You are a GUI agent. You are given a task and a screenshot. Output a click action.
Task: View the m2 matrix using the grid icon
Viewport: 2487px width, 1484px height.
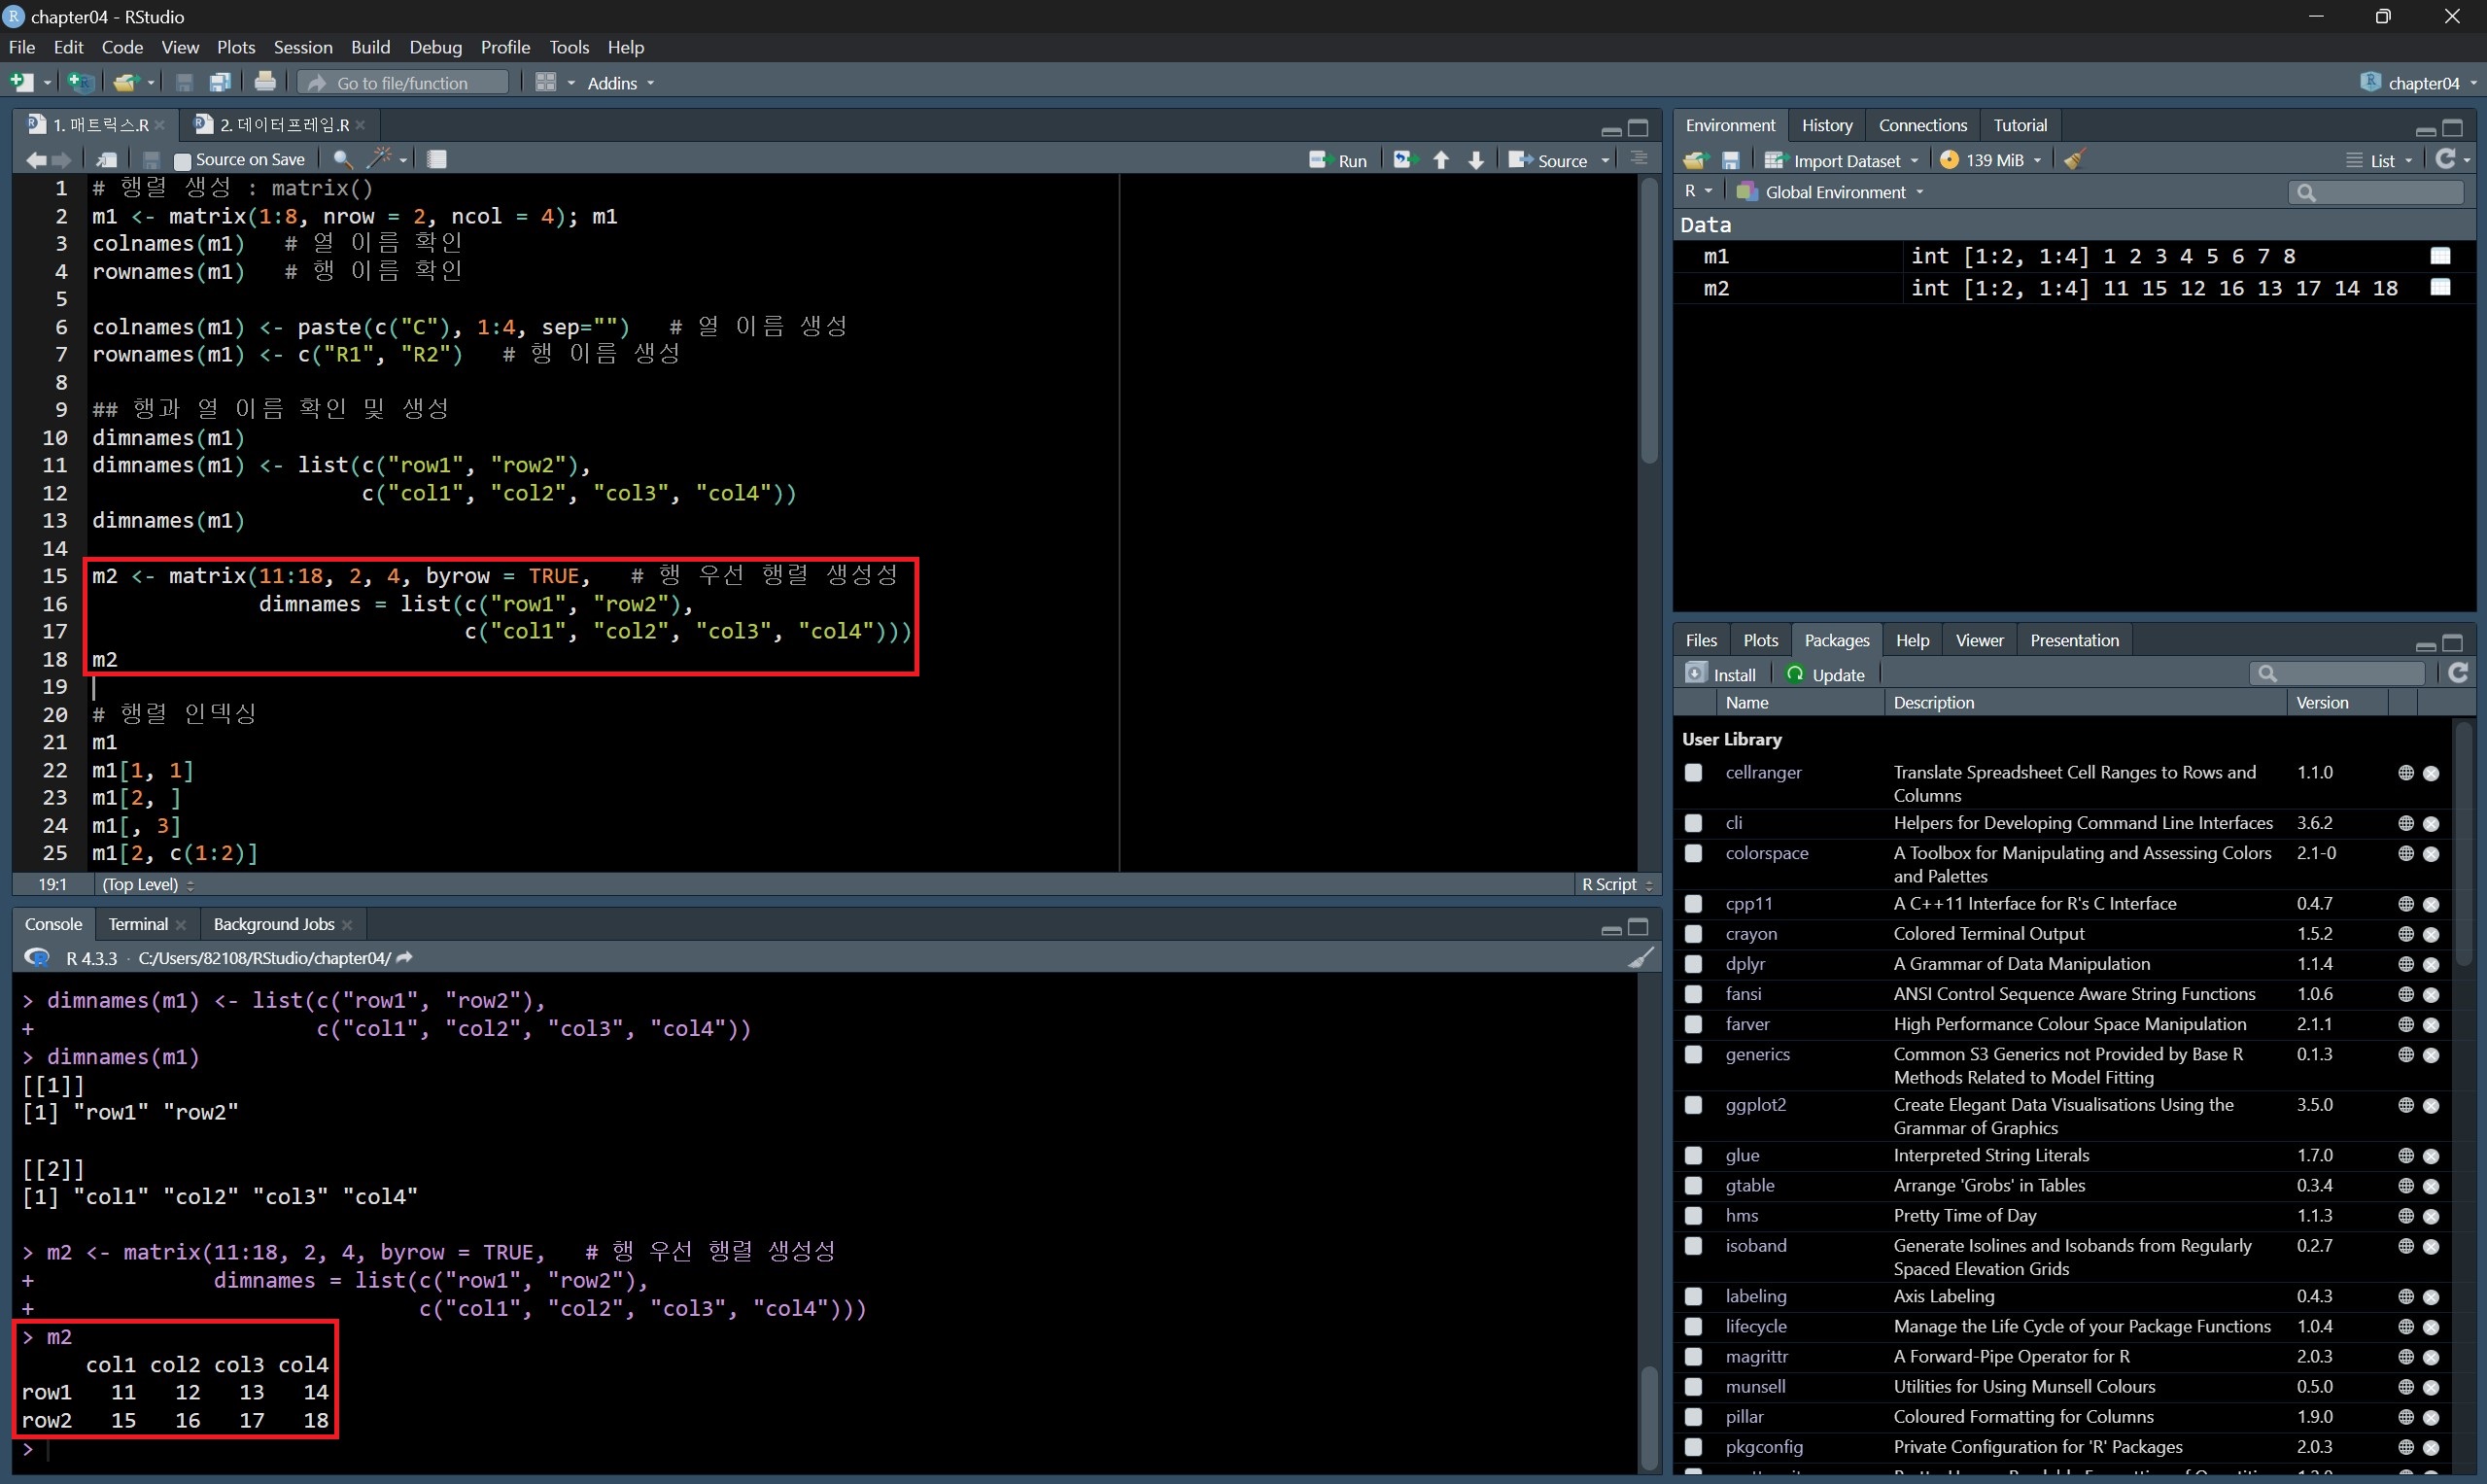point(2440,288)
